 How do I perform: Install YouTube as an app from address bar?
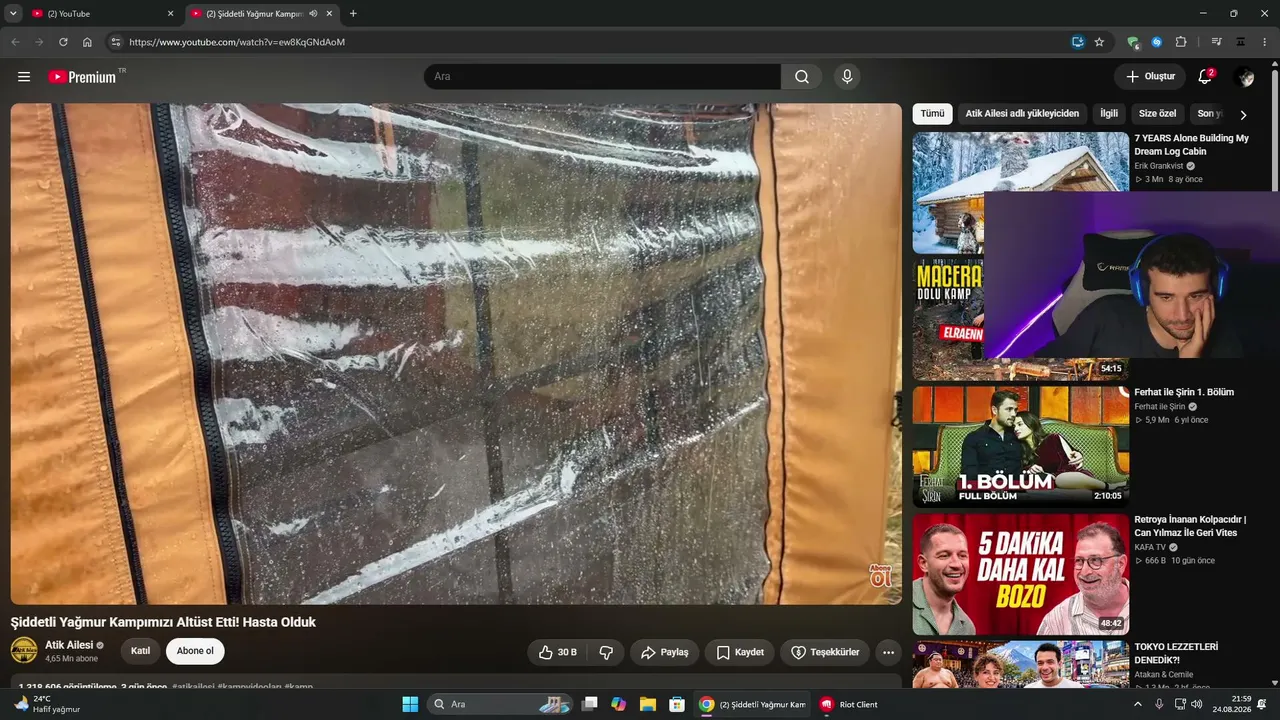click(1077, 42)
